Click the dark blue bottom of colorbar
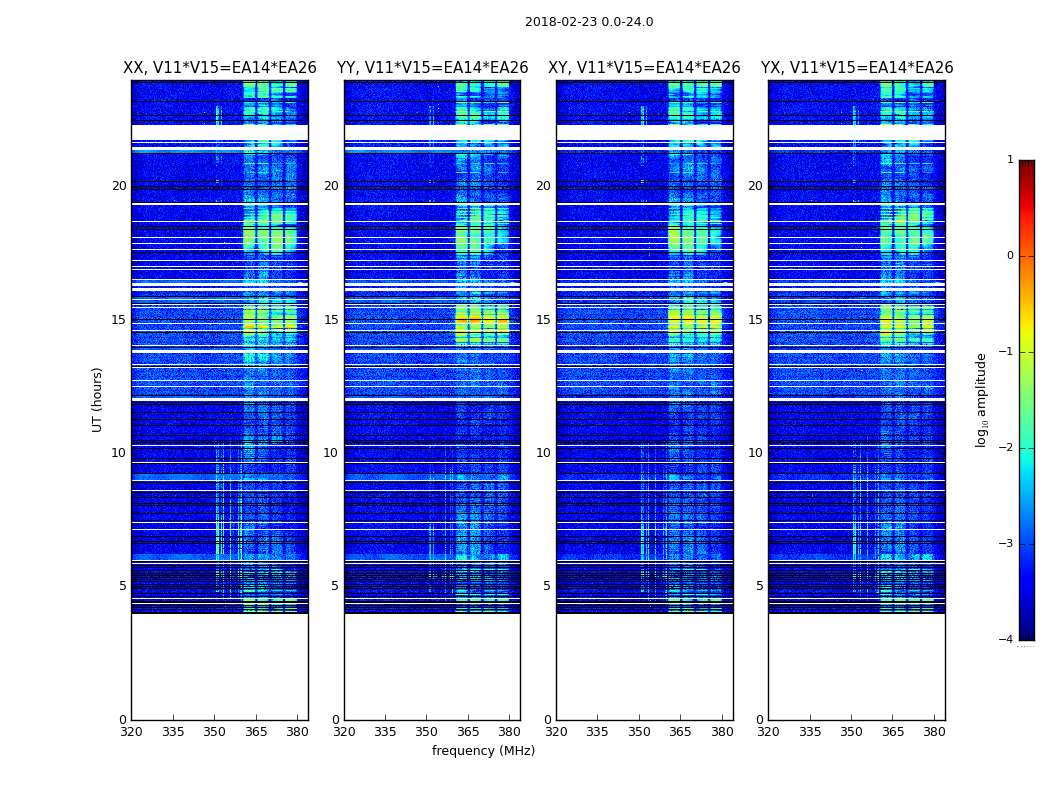The image size is (1050, 800). [1027, 629]
